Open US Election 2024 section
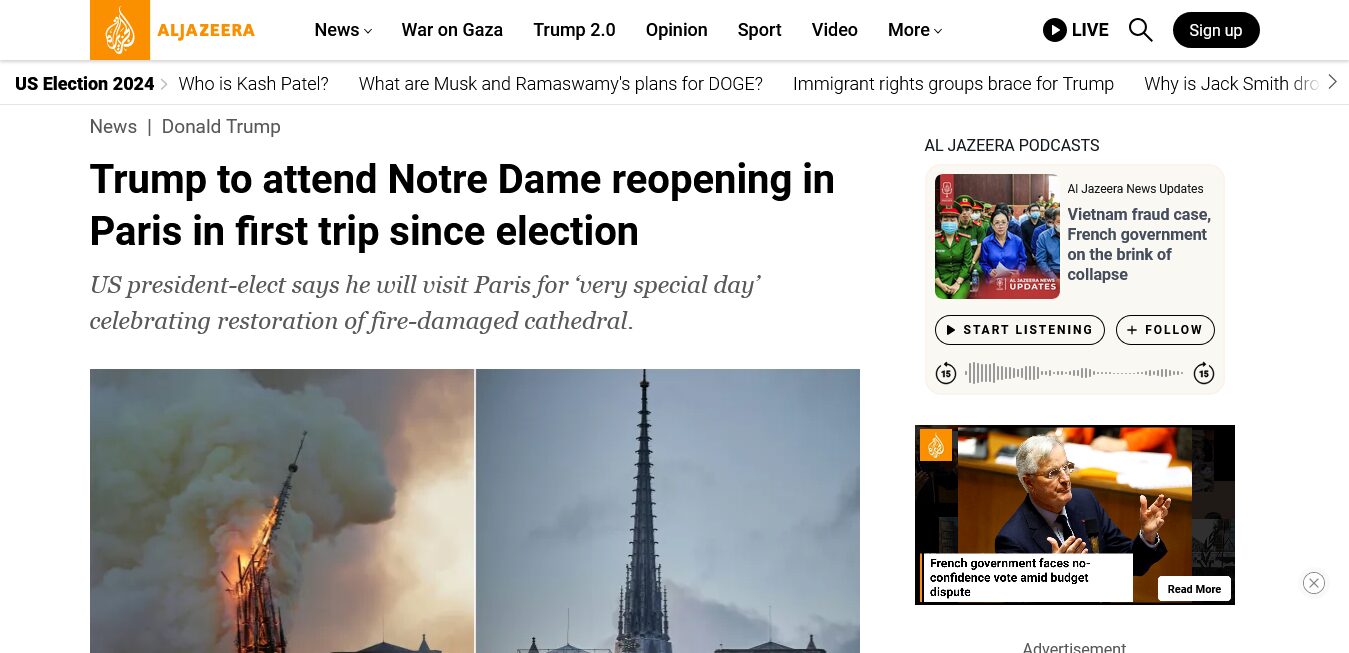 [x=84, y=84]
